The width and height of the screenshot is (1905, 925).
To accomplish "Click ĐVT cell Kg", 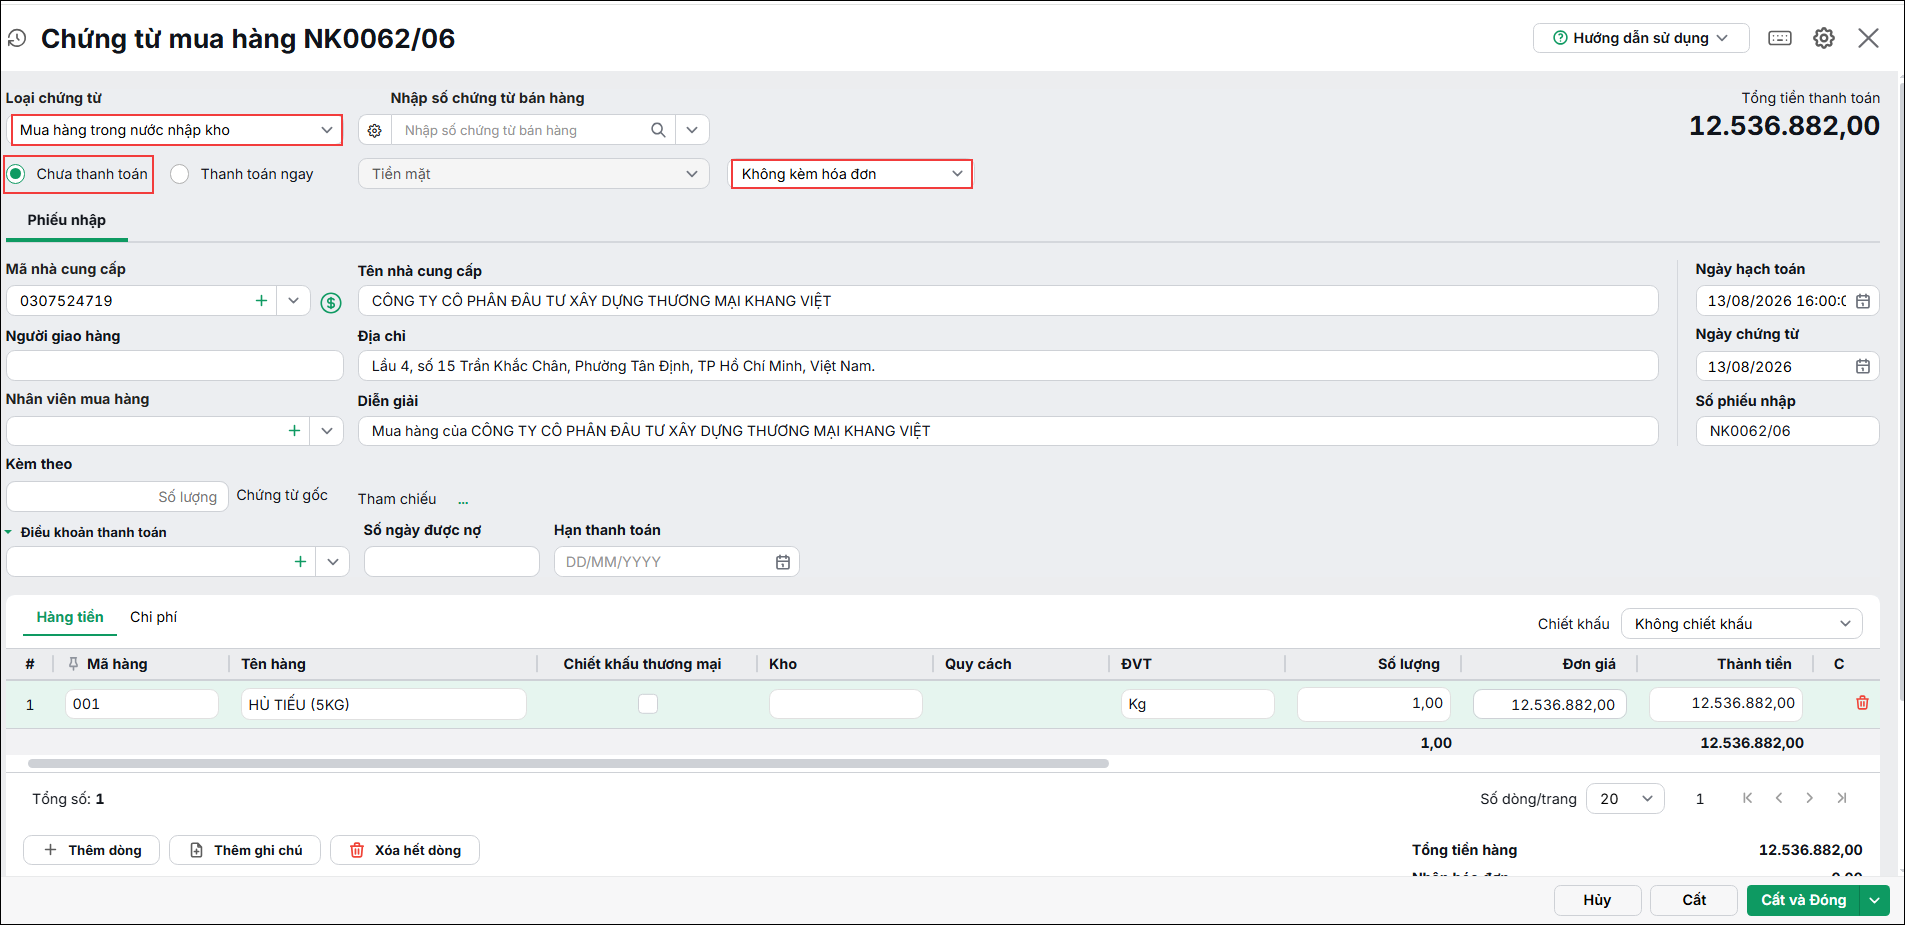I will click(1198, 704).
